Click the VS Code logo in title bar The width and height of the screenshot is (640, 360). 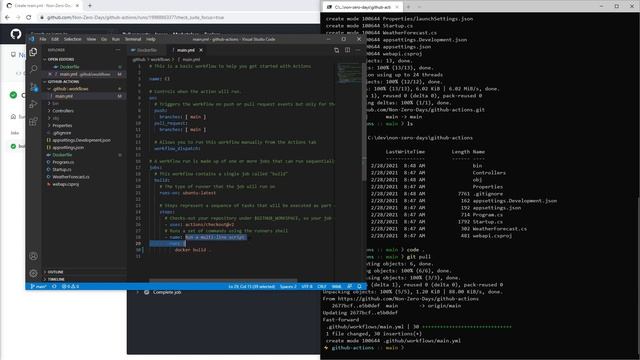click(x=32, y=39)
